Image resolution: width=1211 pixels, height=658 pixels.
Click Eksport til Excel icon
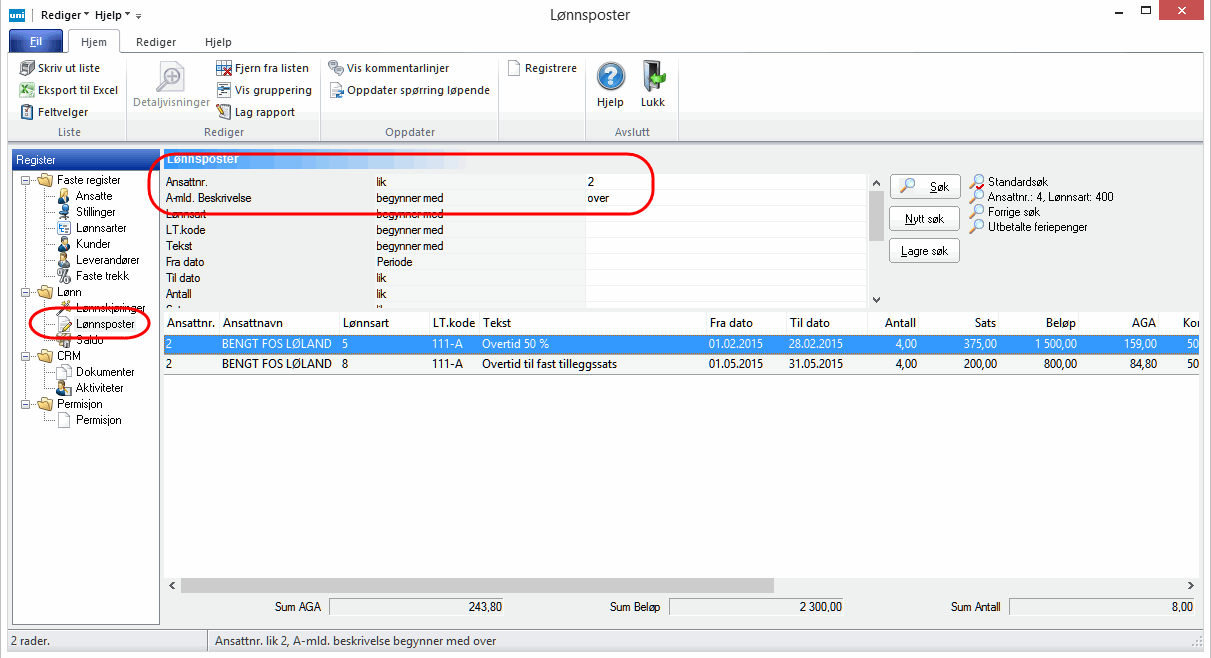pos(27,90)
